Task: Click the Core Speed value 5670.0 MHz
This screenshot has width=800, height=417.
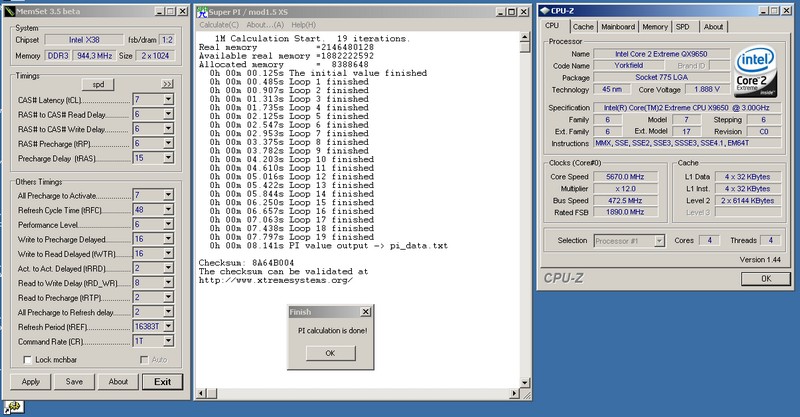Action: [626, 177]
